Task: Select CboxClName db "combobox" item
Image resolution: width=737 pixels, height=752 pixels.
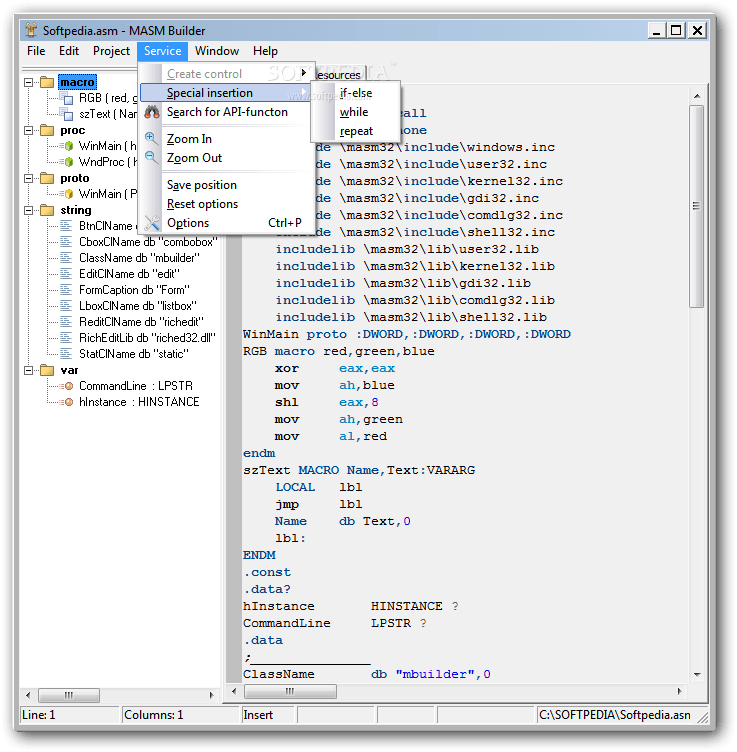Action: point(148,242)
